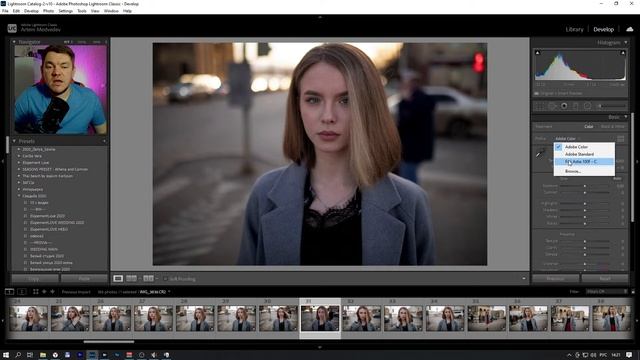Click the second window display icon
640x360 pixels.
pos(22,292)
